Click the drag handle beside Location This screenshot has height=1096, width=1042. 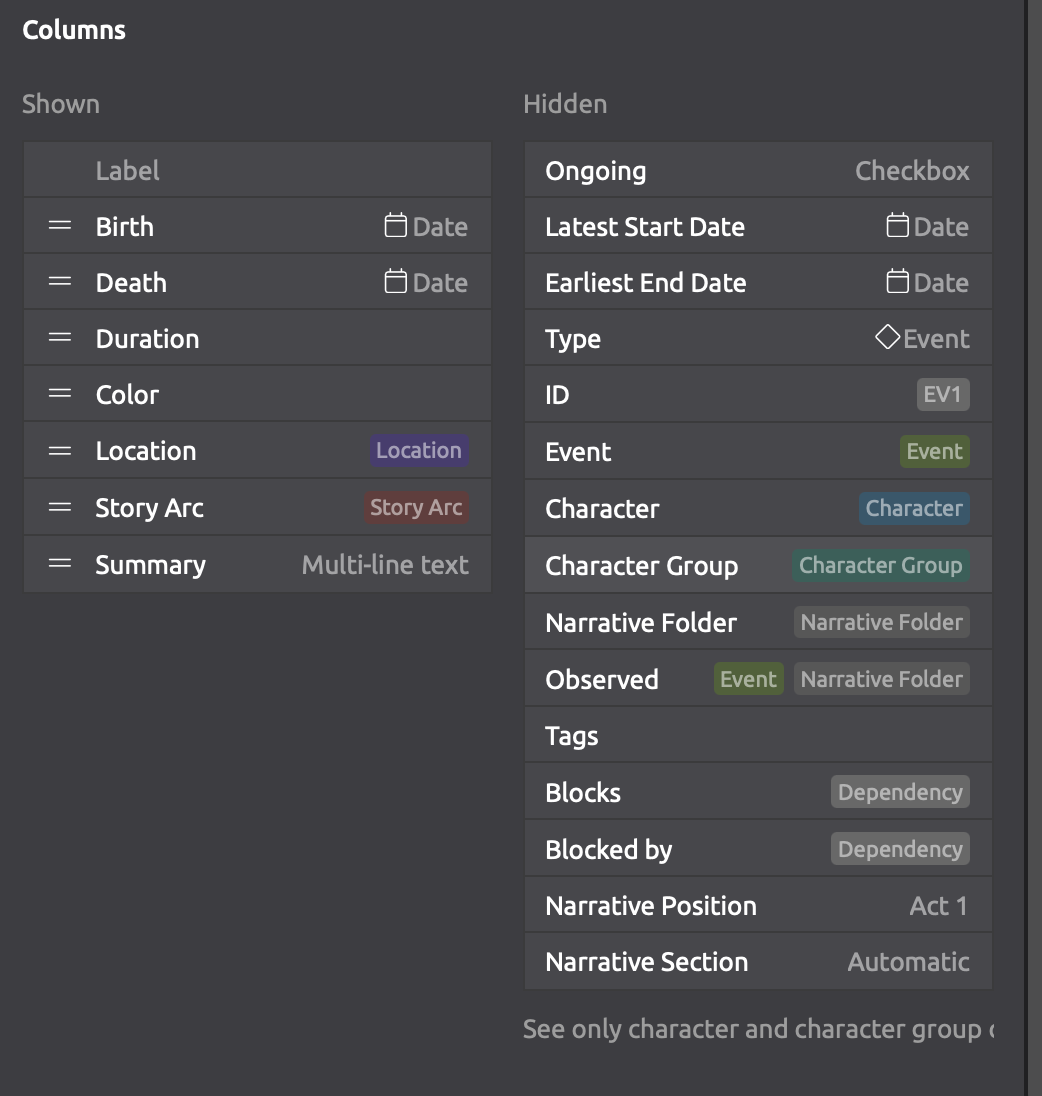(x=60, y=451)
